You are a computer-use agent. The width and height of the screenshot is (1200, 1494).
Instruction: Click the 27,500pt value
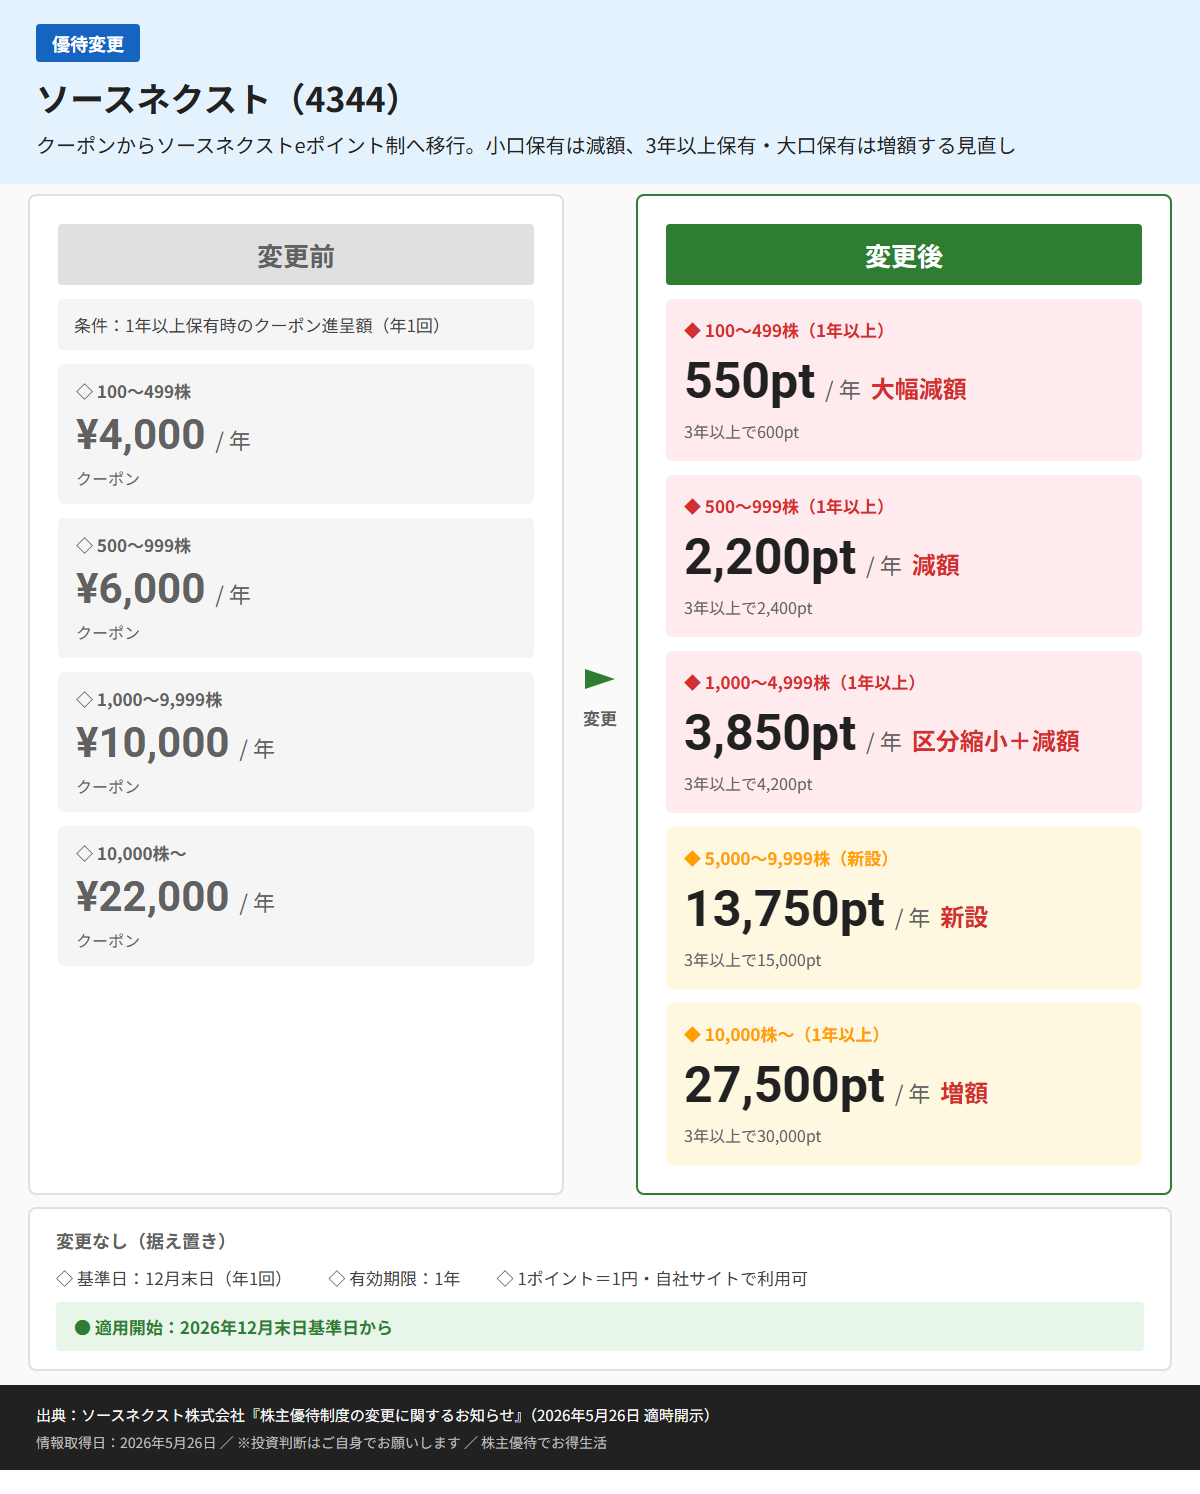click(x=785, y=1086)
